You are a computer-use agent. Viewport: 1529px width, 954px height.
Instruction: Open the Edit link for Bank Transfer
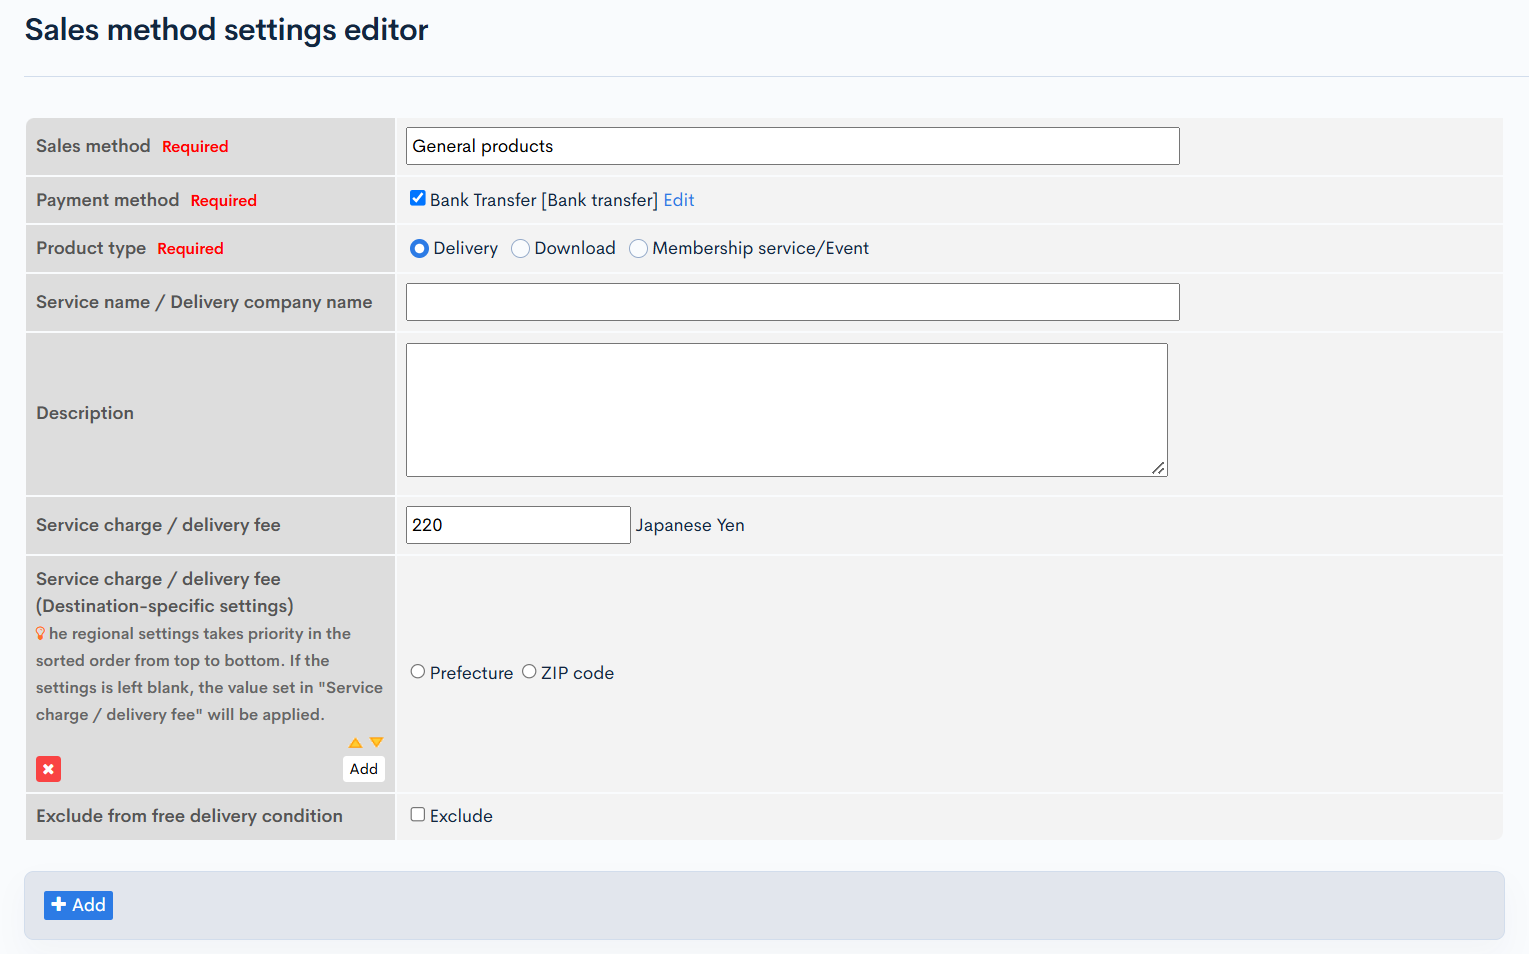[x=679, y=200]
